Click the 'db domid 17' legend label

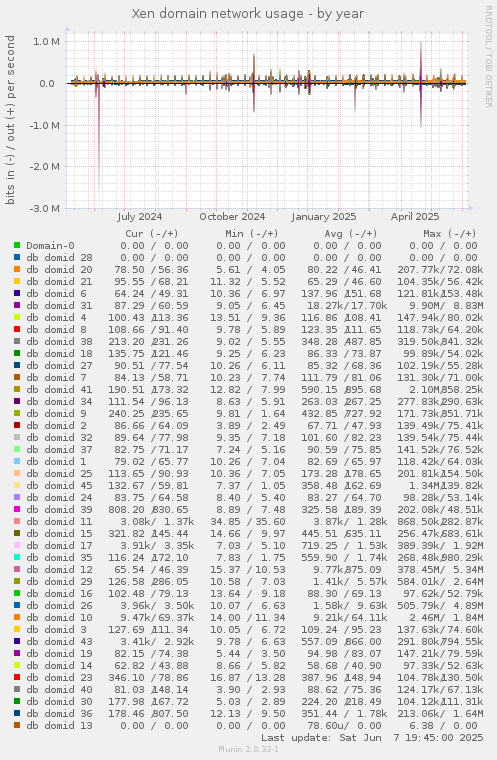click(x=59, y=546)
